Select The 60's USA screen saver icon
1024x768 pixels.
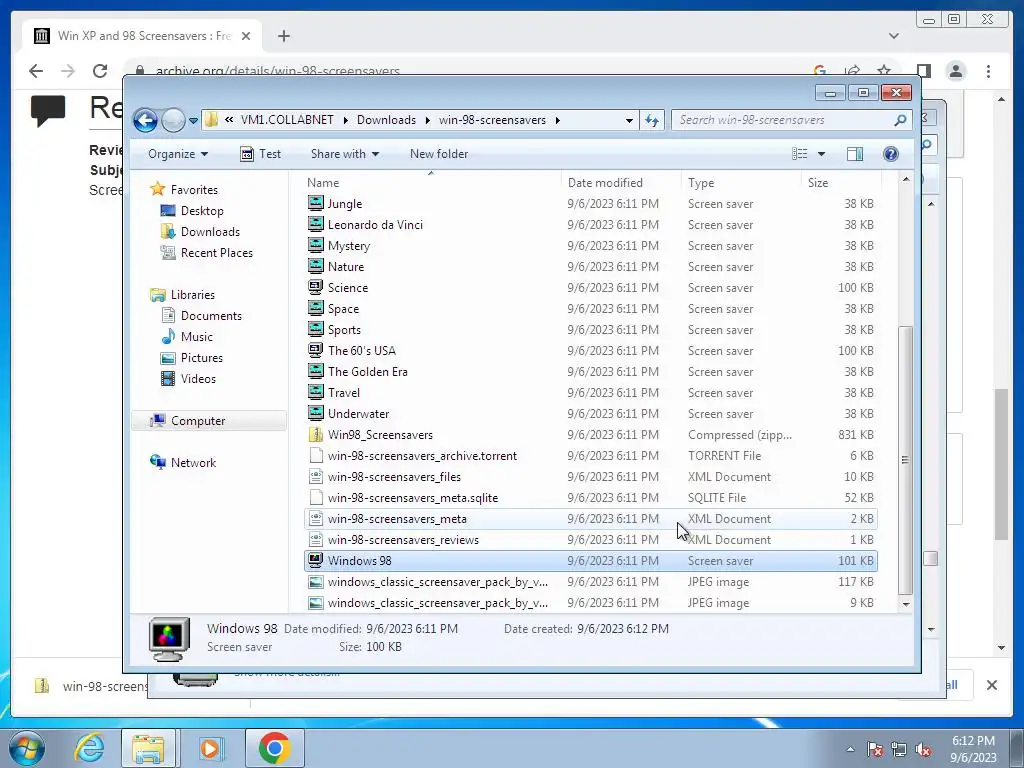(315, 351)
